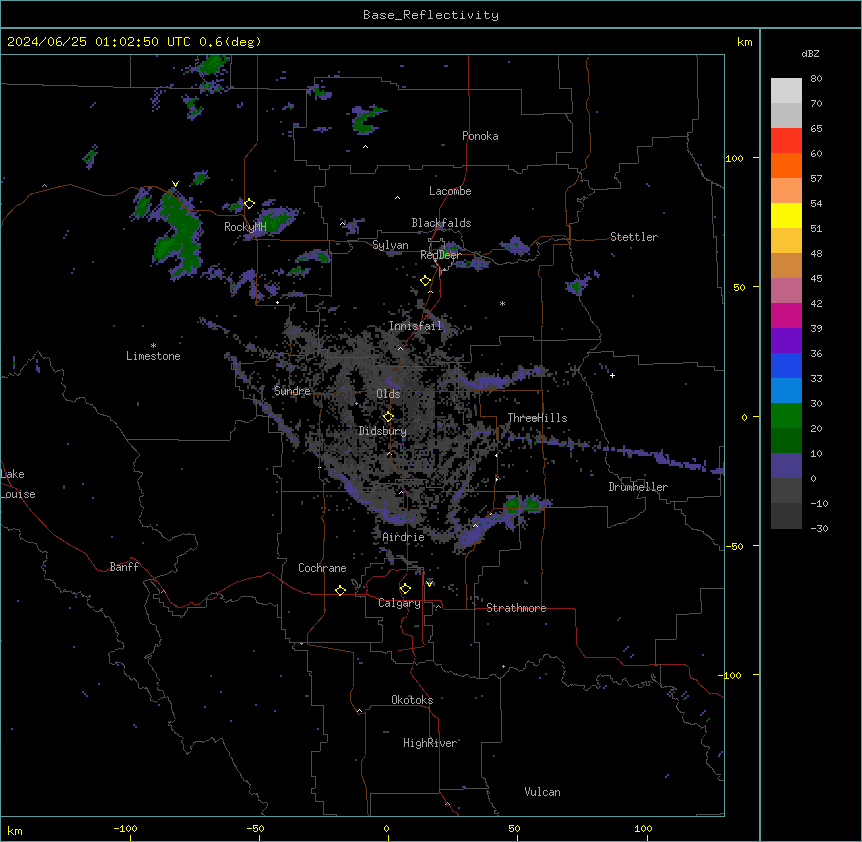The height and width of the screenshot is (842, 862).
Task: Choose the lightest grey 80-70 dBZ legend swatch
Action: tap(786, 90)
